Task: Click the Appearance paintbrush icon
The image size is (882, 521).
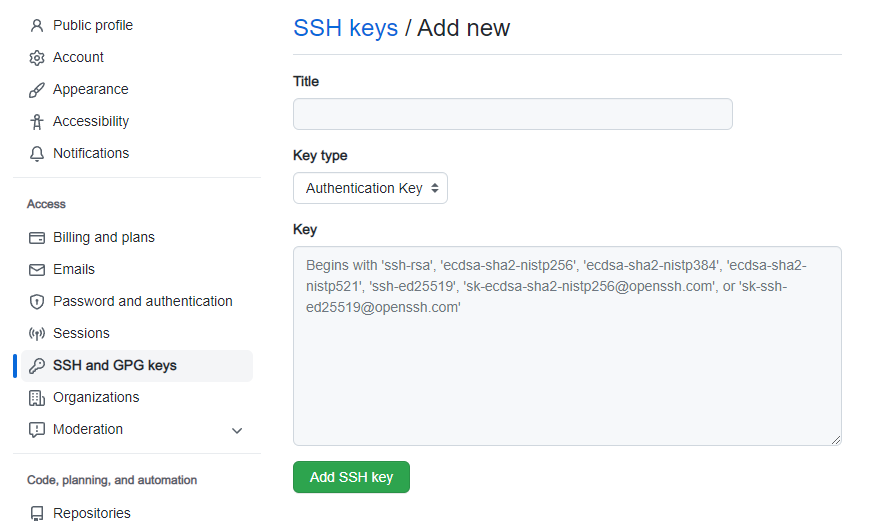Action: coord(37,89)
